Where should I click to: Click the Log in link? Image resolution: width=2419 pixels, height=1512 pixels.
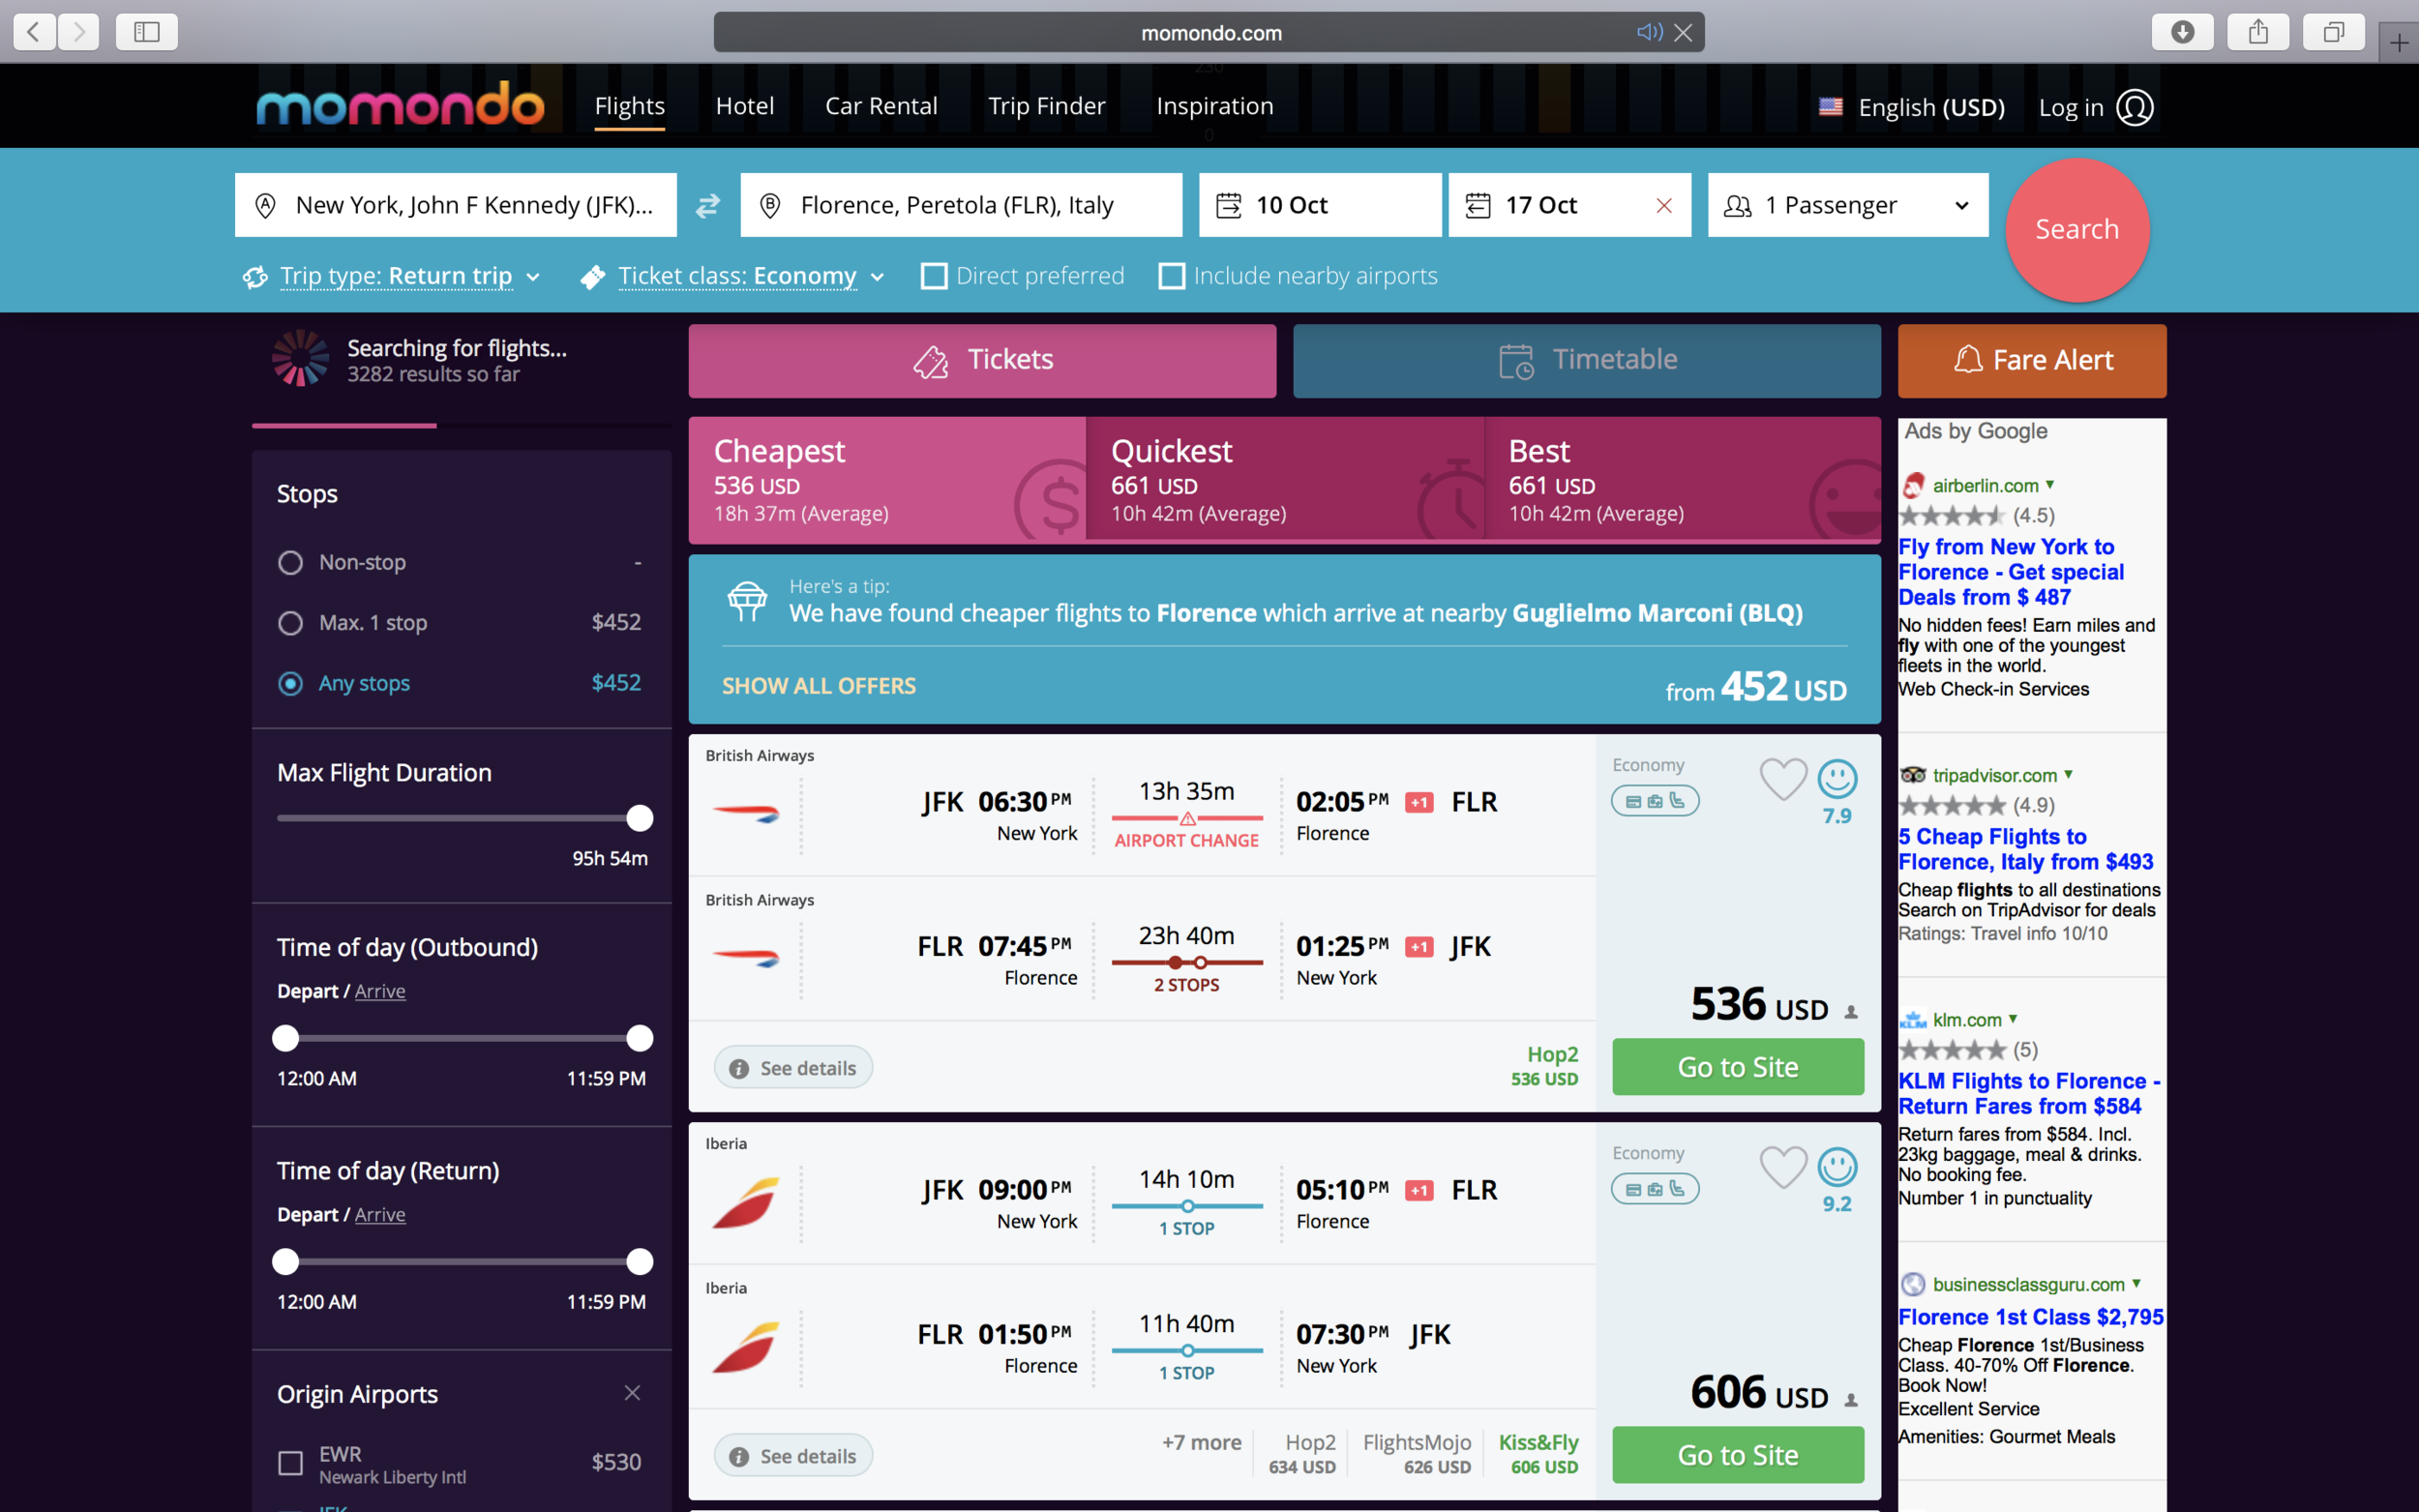(2071, 107)
